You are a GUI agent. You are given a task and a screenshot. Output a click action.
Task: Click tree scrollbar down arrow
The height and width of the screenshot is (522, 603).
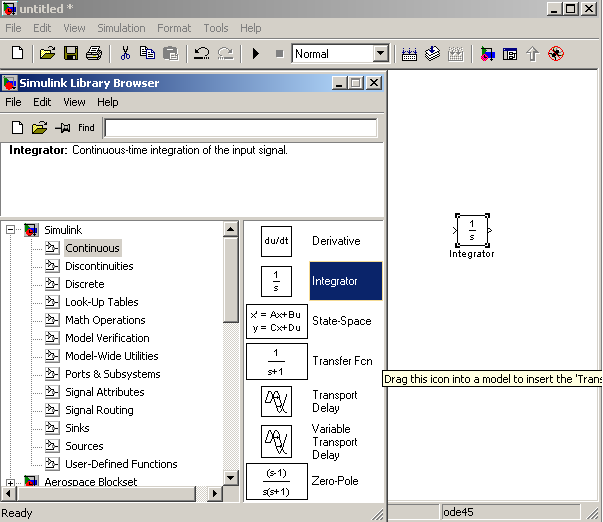point(230,478)
